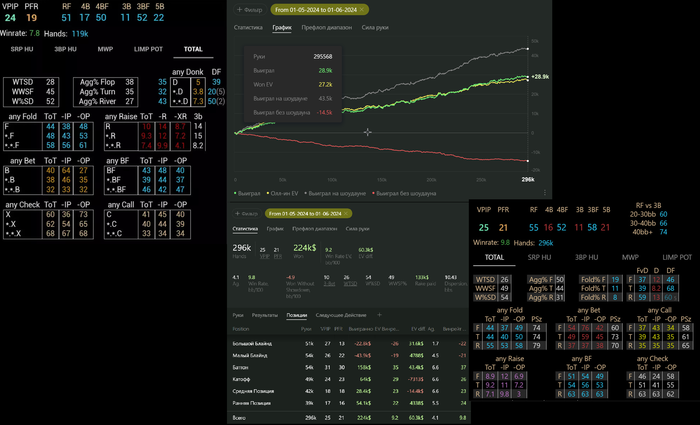Click the 296k x-axis end marker on graph
700x425 pixels.
528,179
